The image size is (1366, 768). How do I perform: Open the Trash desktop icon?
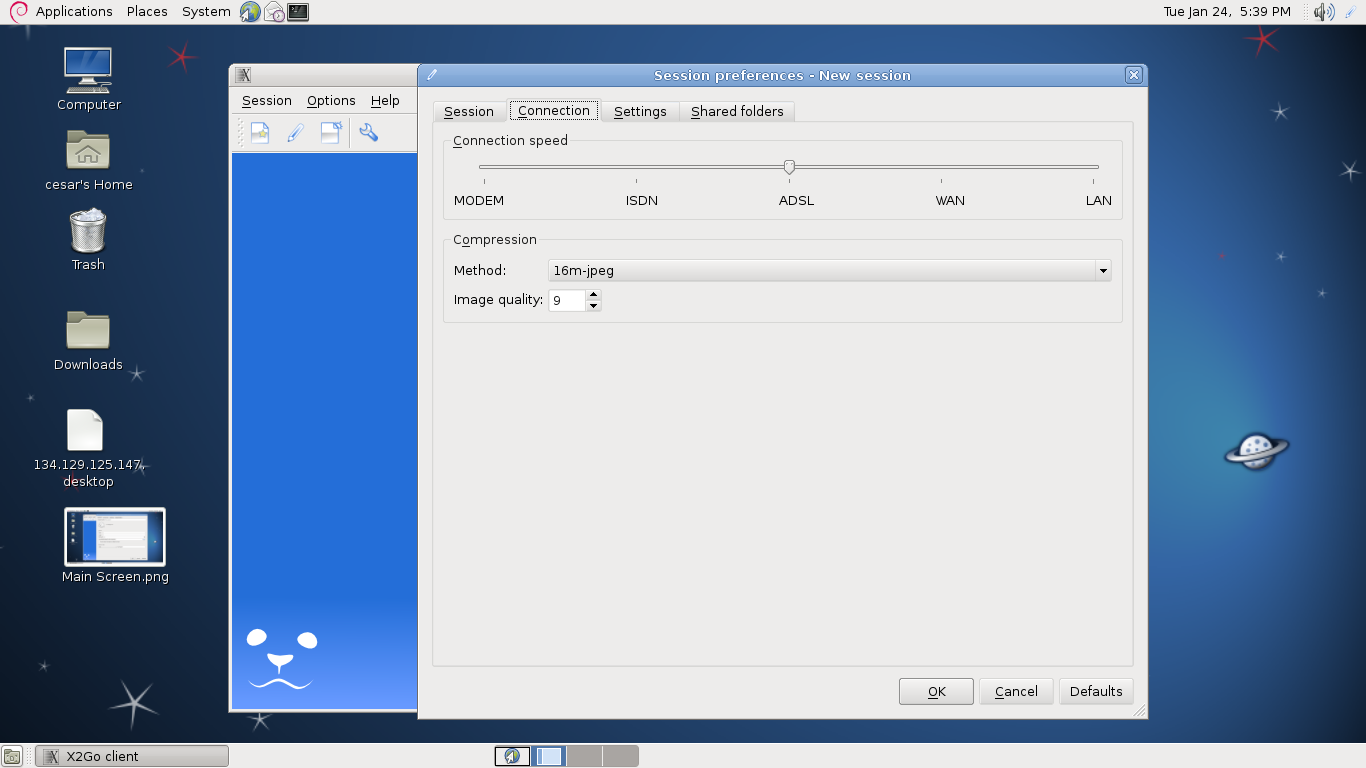(88, 232)
